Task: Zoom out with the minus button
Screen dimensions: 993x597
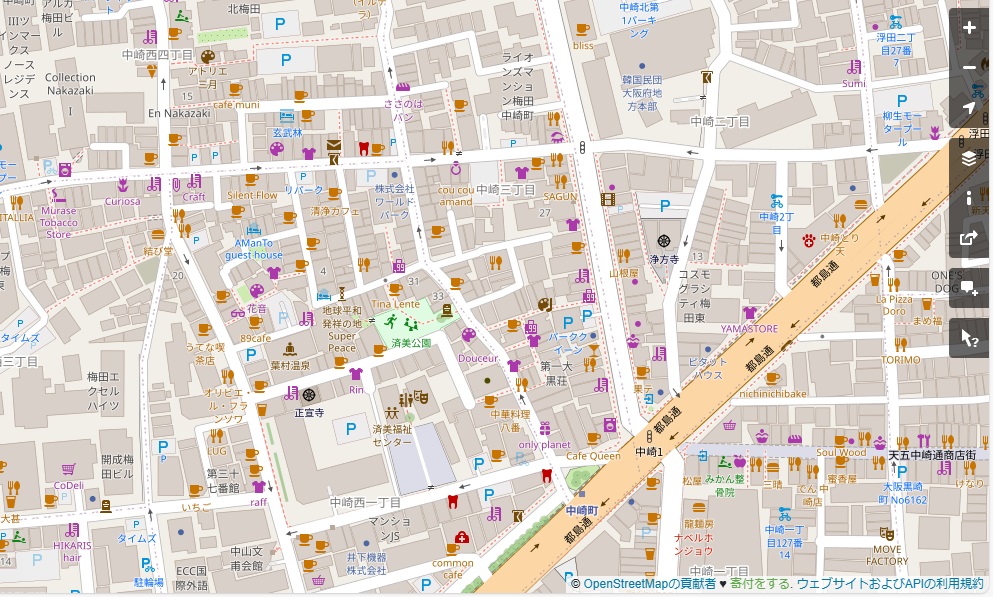Action: 968,68
